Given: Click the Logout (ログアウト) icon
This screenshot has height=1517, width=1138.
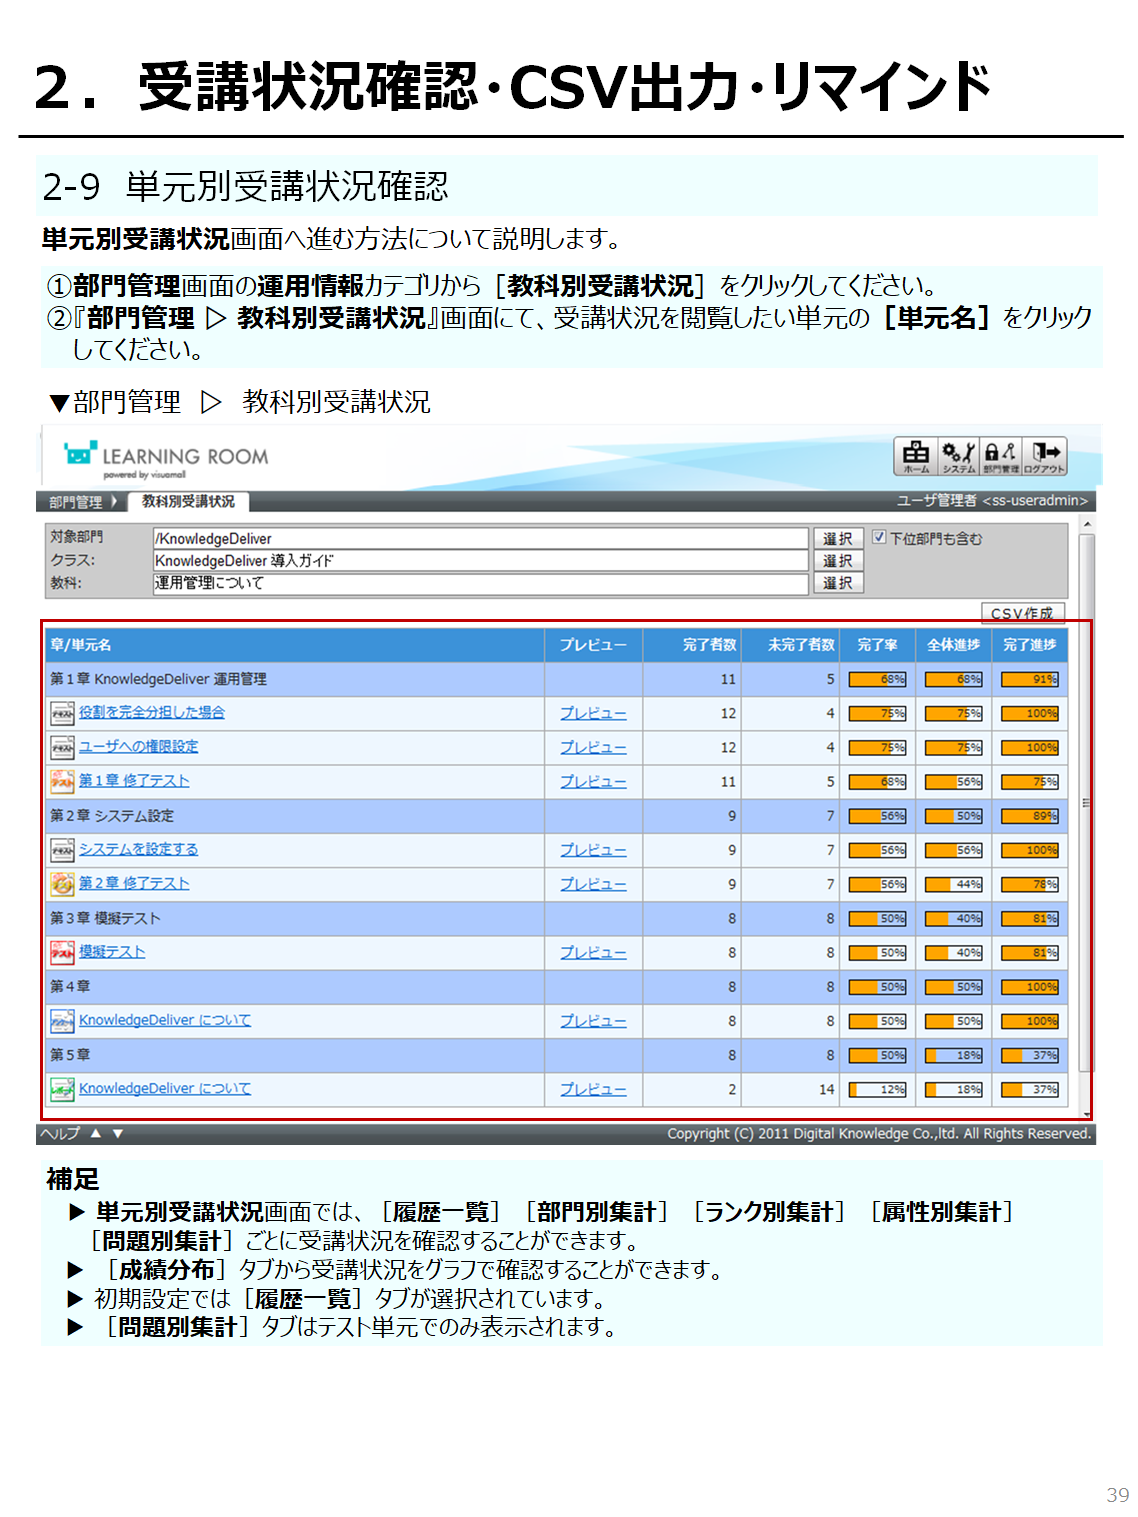Looking at the screenshot, I should pyautogui.click(x=1045, y=456).
